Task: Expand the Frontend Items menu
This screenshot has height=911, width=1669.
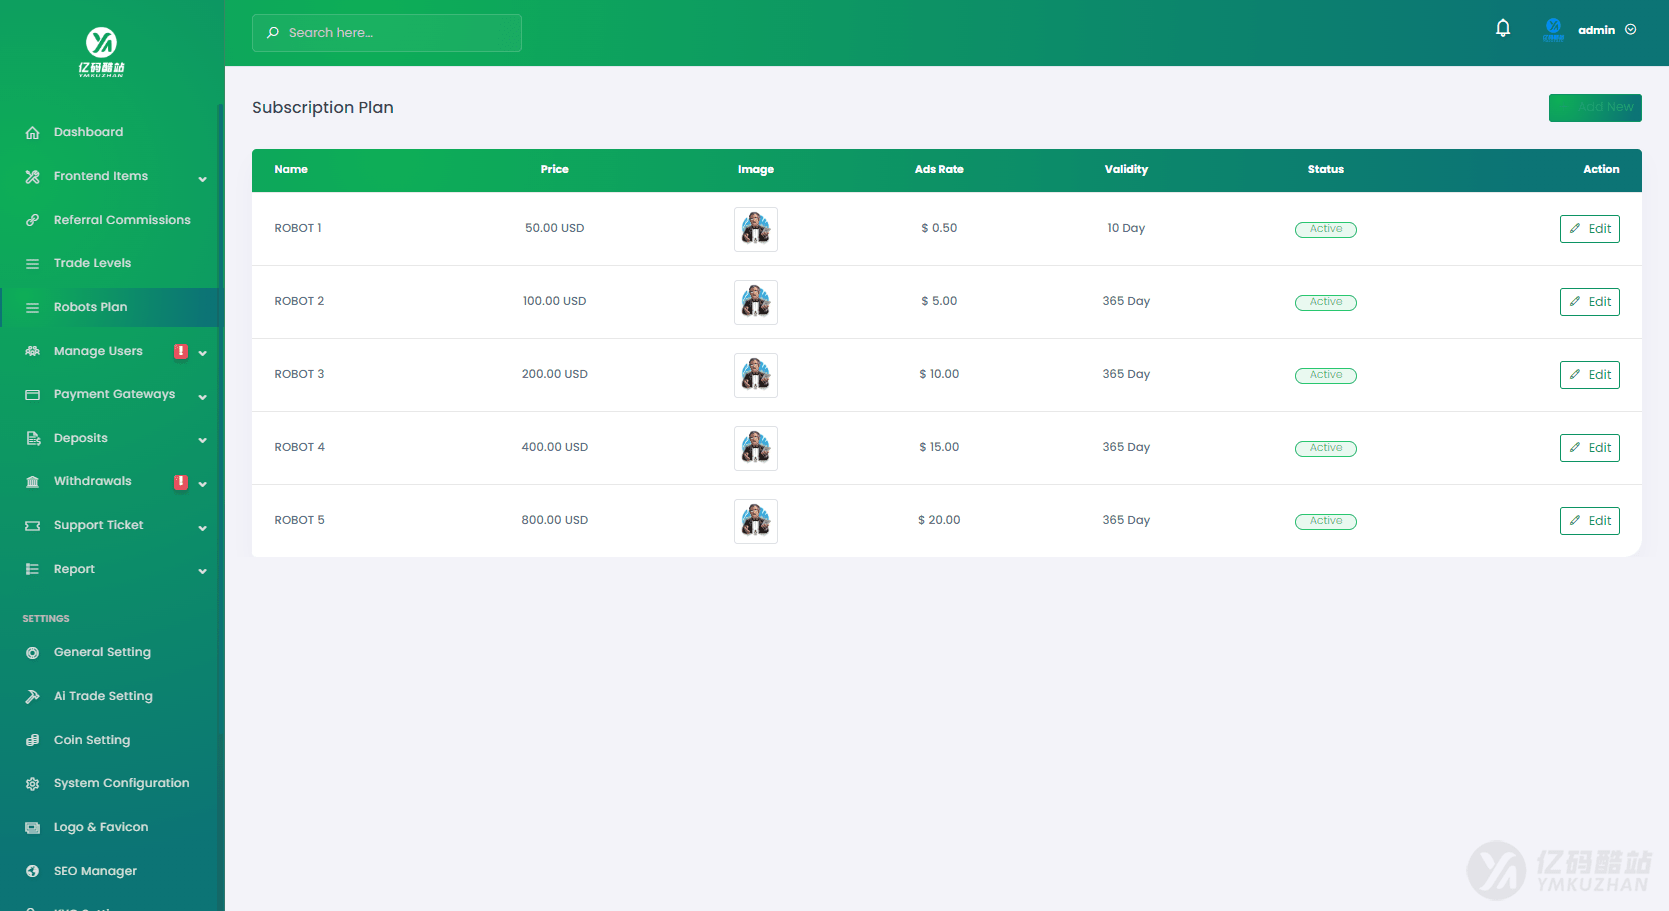Action: point(100,175)
